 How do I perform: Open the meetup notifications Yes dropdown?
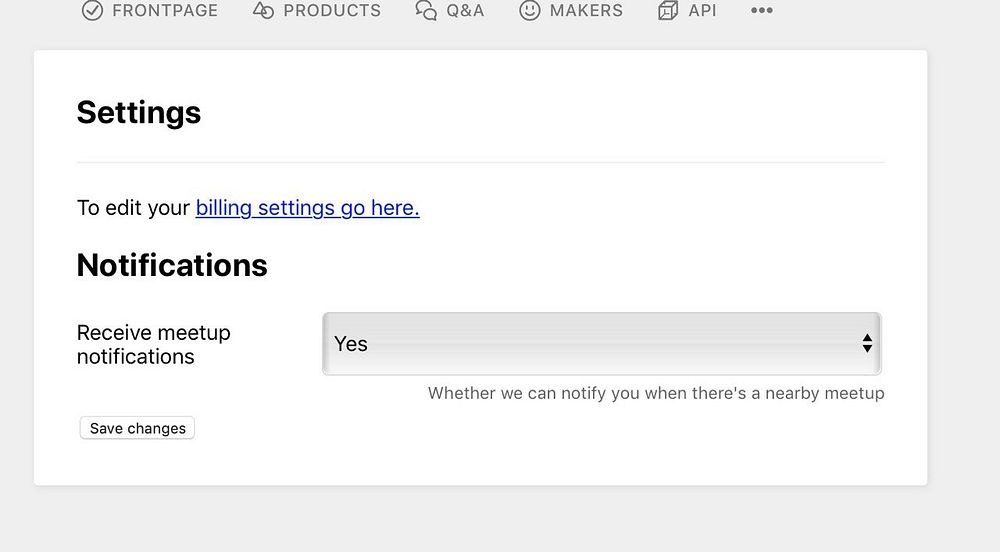tap(600, 344)
